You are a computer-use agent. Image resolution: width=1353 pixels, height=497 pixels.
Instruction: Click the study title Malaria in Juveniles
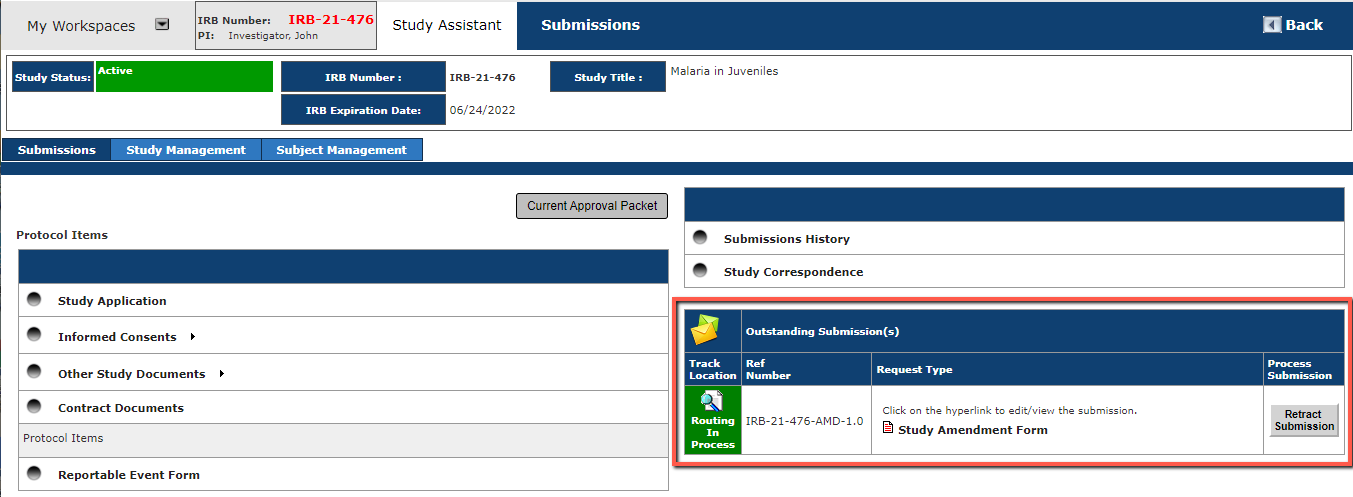pos(724,71)
